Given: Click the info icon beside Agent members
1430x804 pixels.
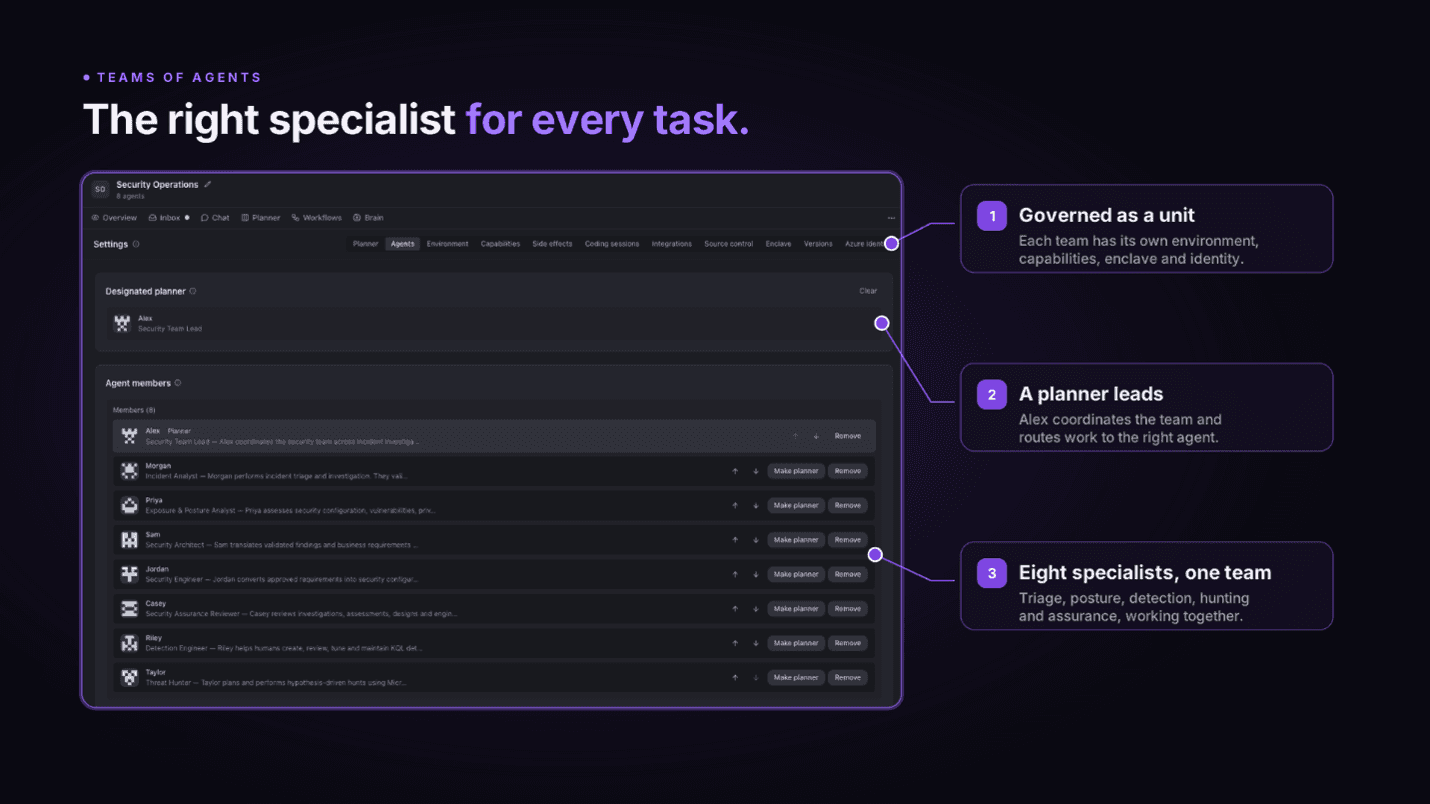Looking at the screenshot, I should click(178, 383).
